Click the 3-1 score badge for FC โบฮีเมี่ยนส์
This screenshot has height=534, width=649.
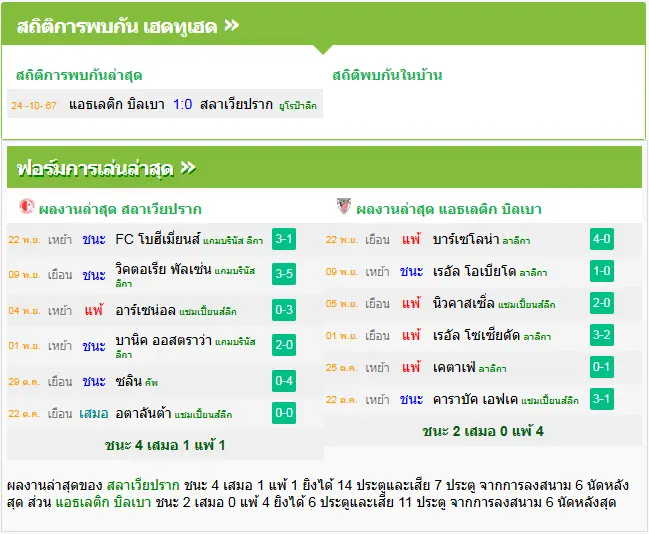[x=284, y=239]
